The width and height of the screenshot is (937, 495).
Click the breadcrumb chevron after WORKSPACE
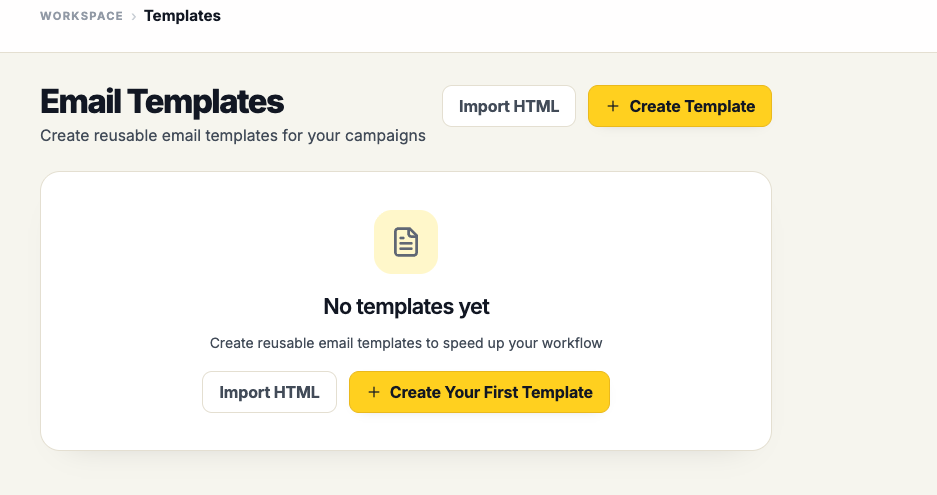(134, 17)
